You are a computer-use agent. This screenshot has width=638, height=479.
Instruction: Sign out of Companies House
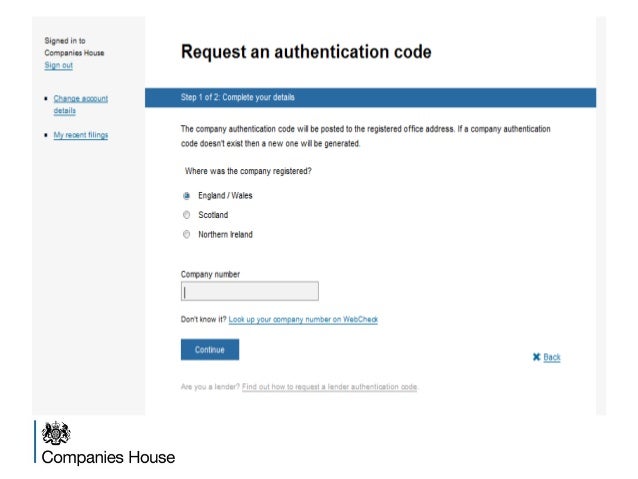click(59, 65)
